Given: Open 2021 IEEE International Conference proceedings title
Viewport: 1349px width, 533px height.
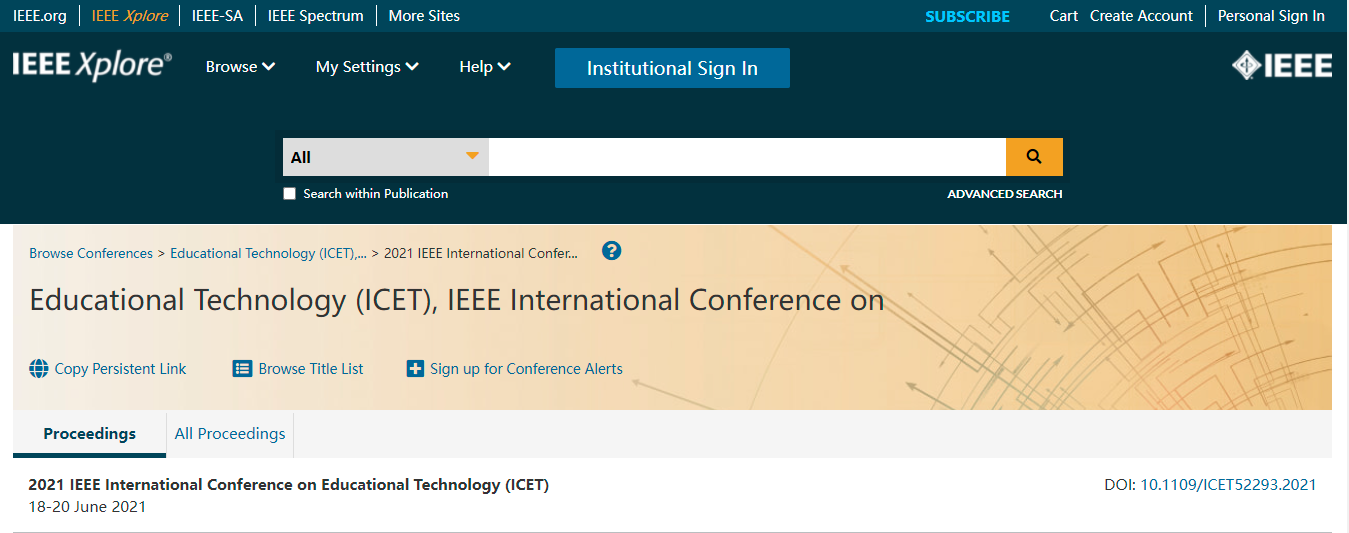Looking at the screenshot, I should tap(289, 485).
